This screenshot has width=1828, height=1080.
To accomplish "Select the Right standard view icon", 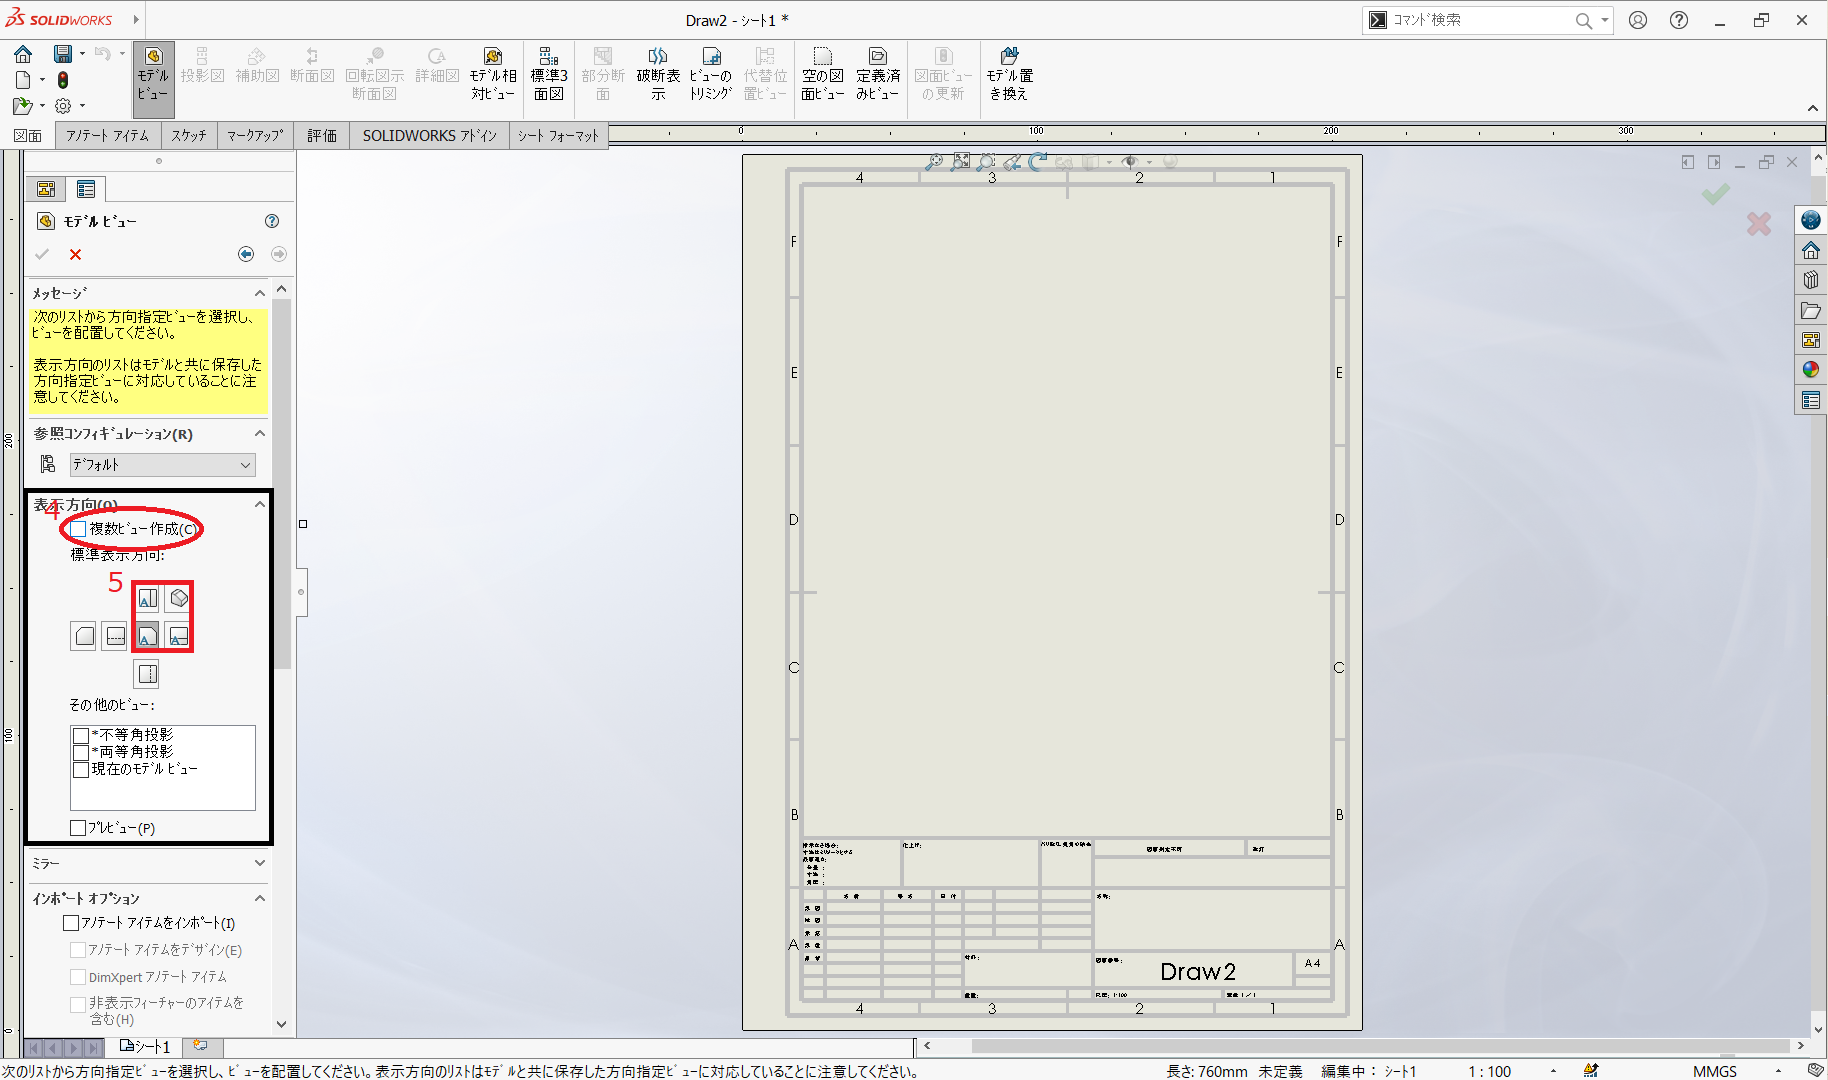I will 178,636.
